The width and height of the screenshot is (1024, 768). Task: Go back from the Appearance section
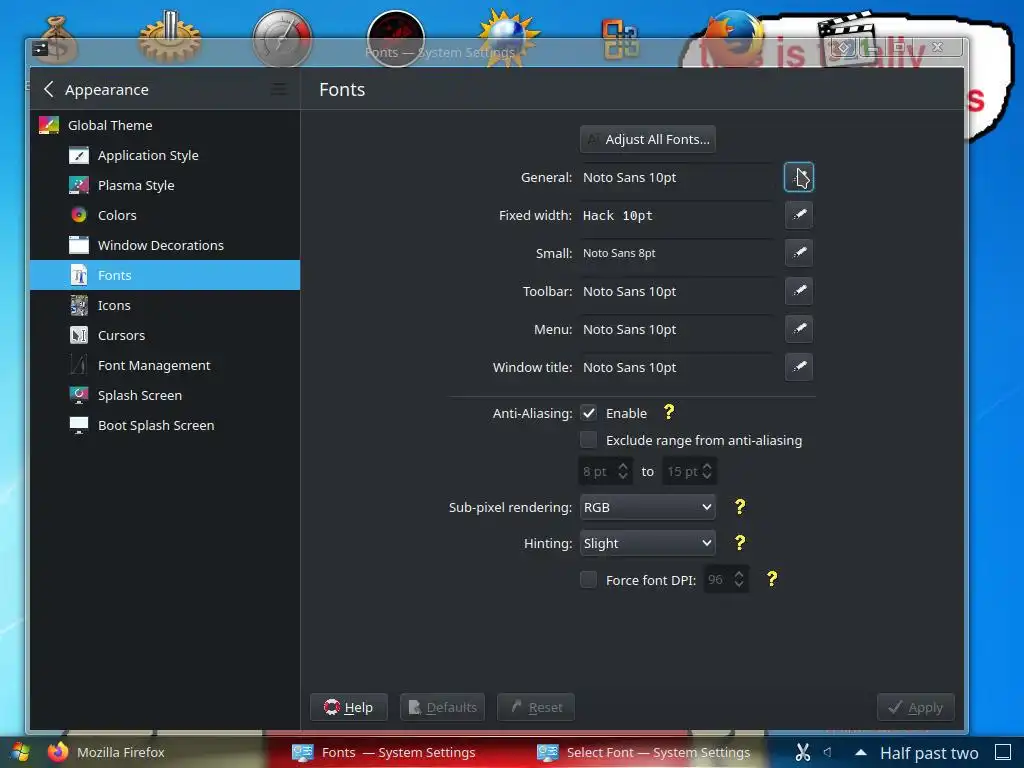48,89
